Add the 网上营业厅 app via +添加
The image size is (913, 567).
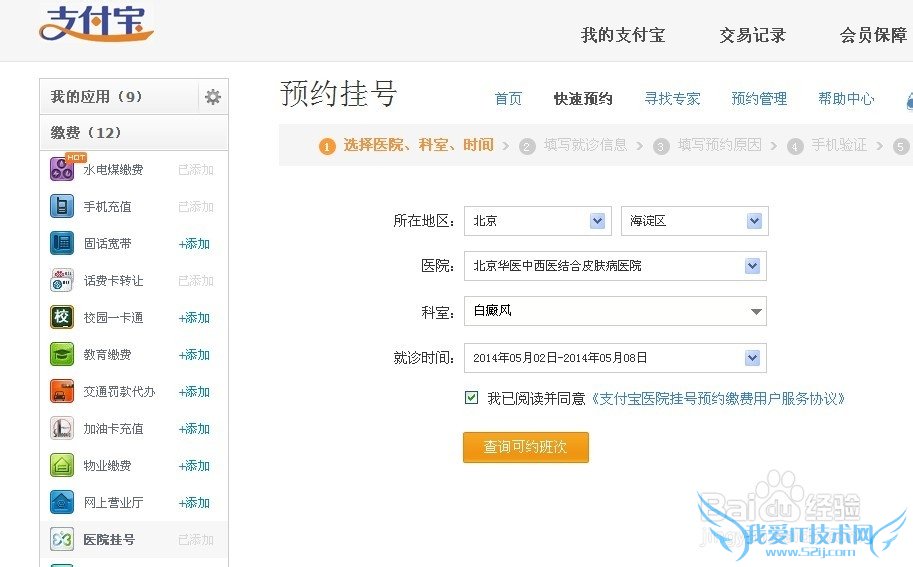point(194,502)
